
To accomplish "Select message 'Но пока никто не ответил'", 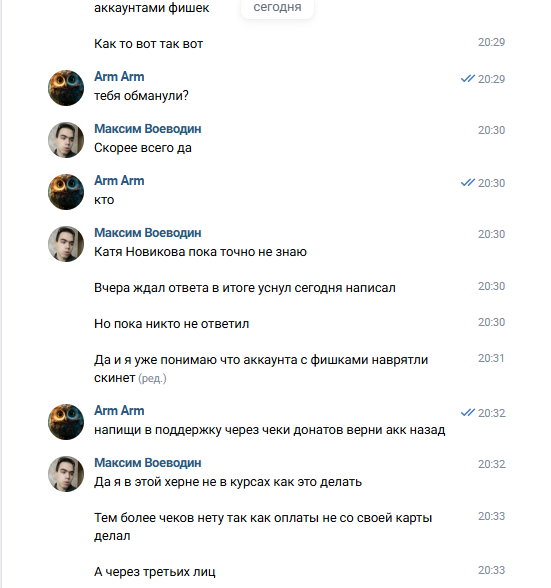I will [171, 324].
